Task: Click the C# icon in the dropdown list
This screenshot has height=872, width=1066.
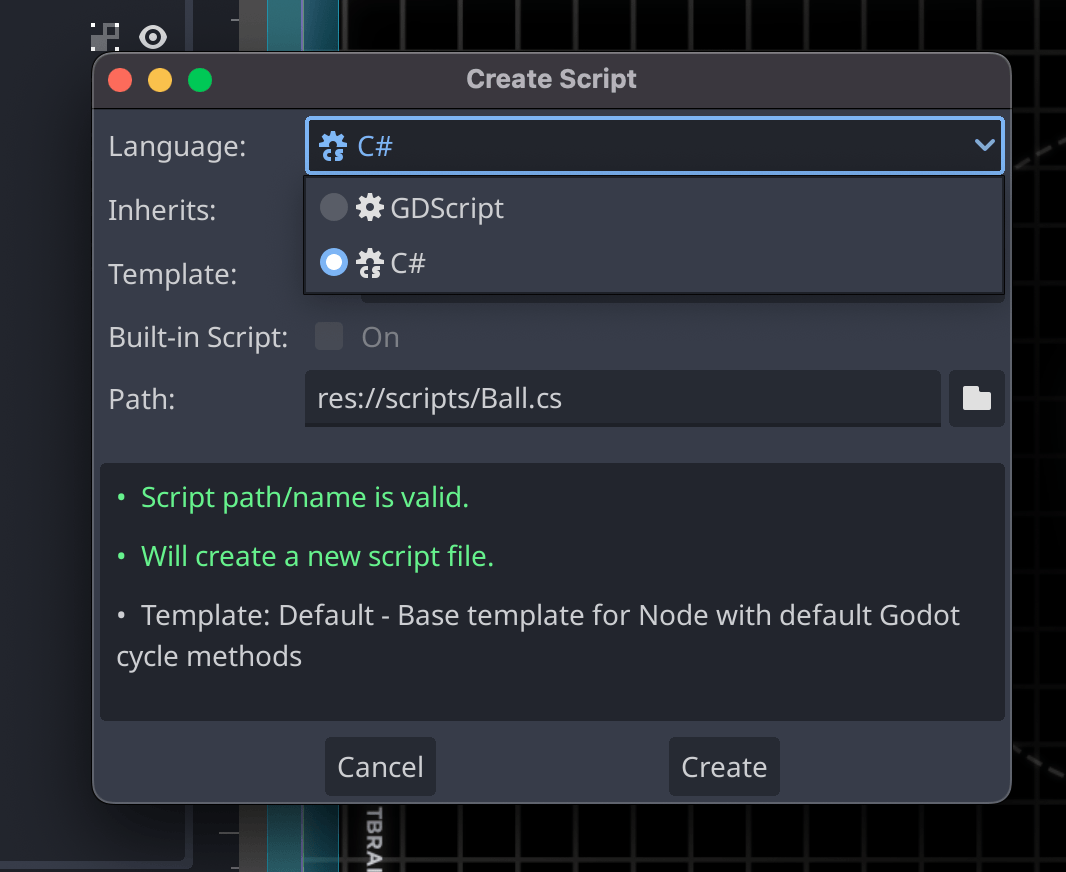Action: [370, 263]
